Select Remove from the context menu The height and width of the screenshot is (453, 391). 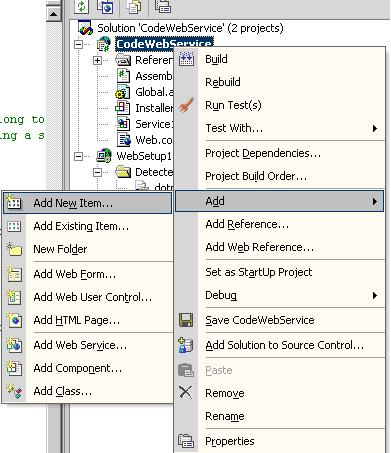280,393
